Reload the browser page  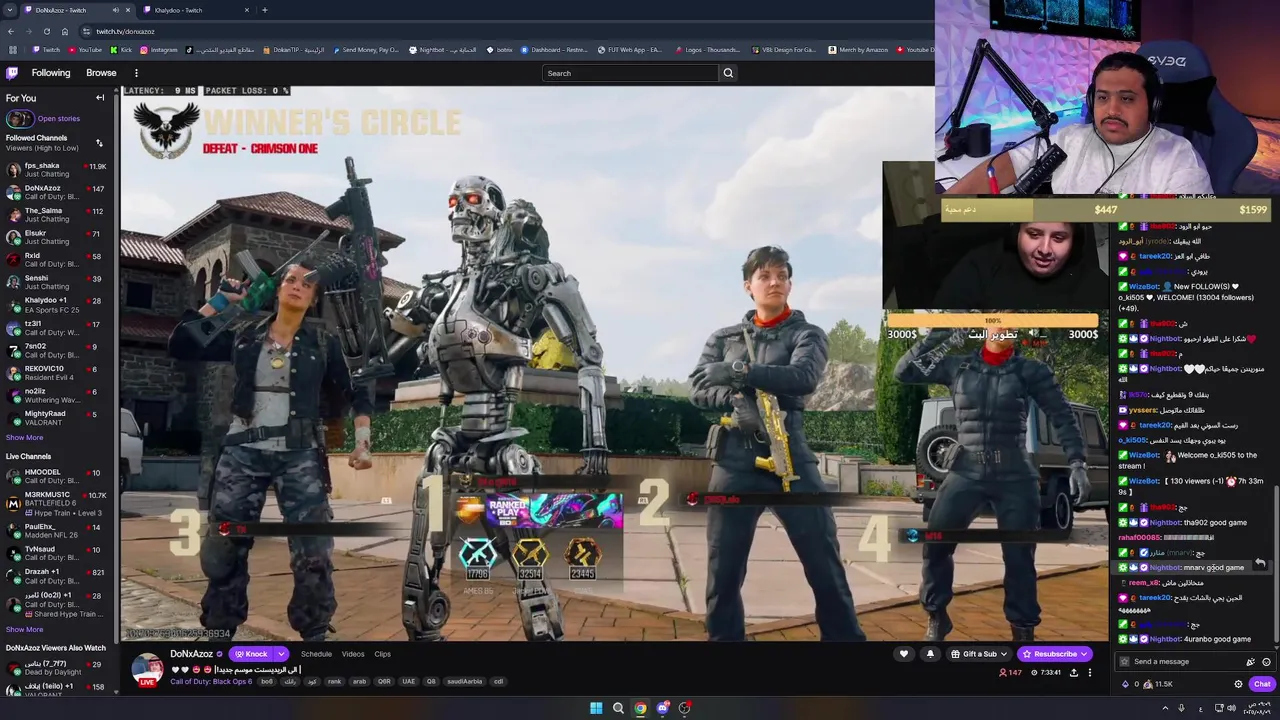click(x=46, y=31)
